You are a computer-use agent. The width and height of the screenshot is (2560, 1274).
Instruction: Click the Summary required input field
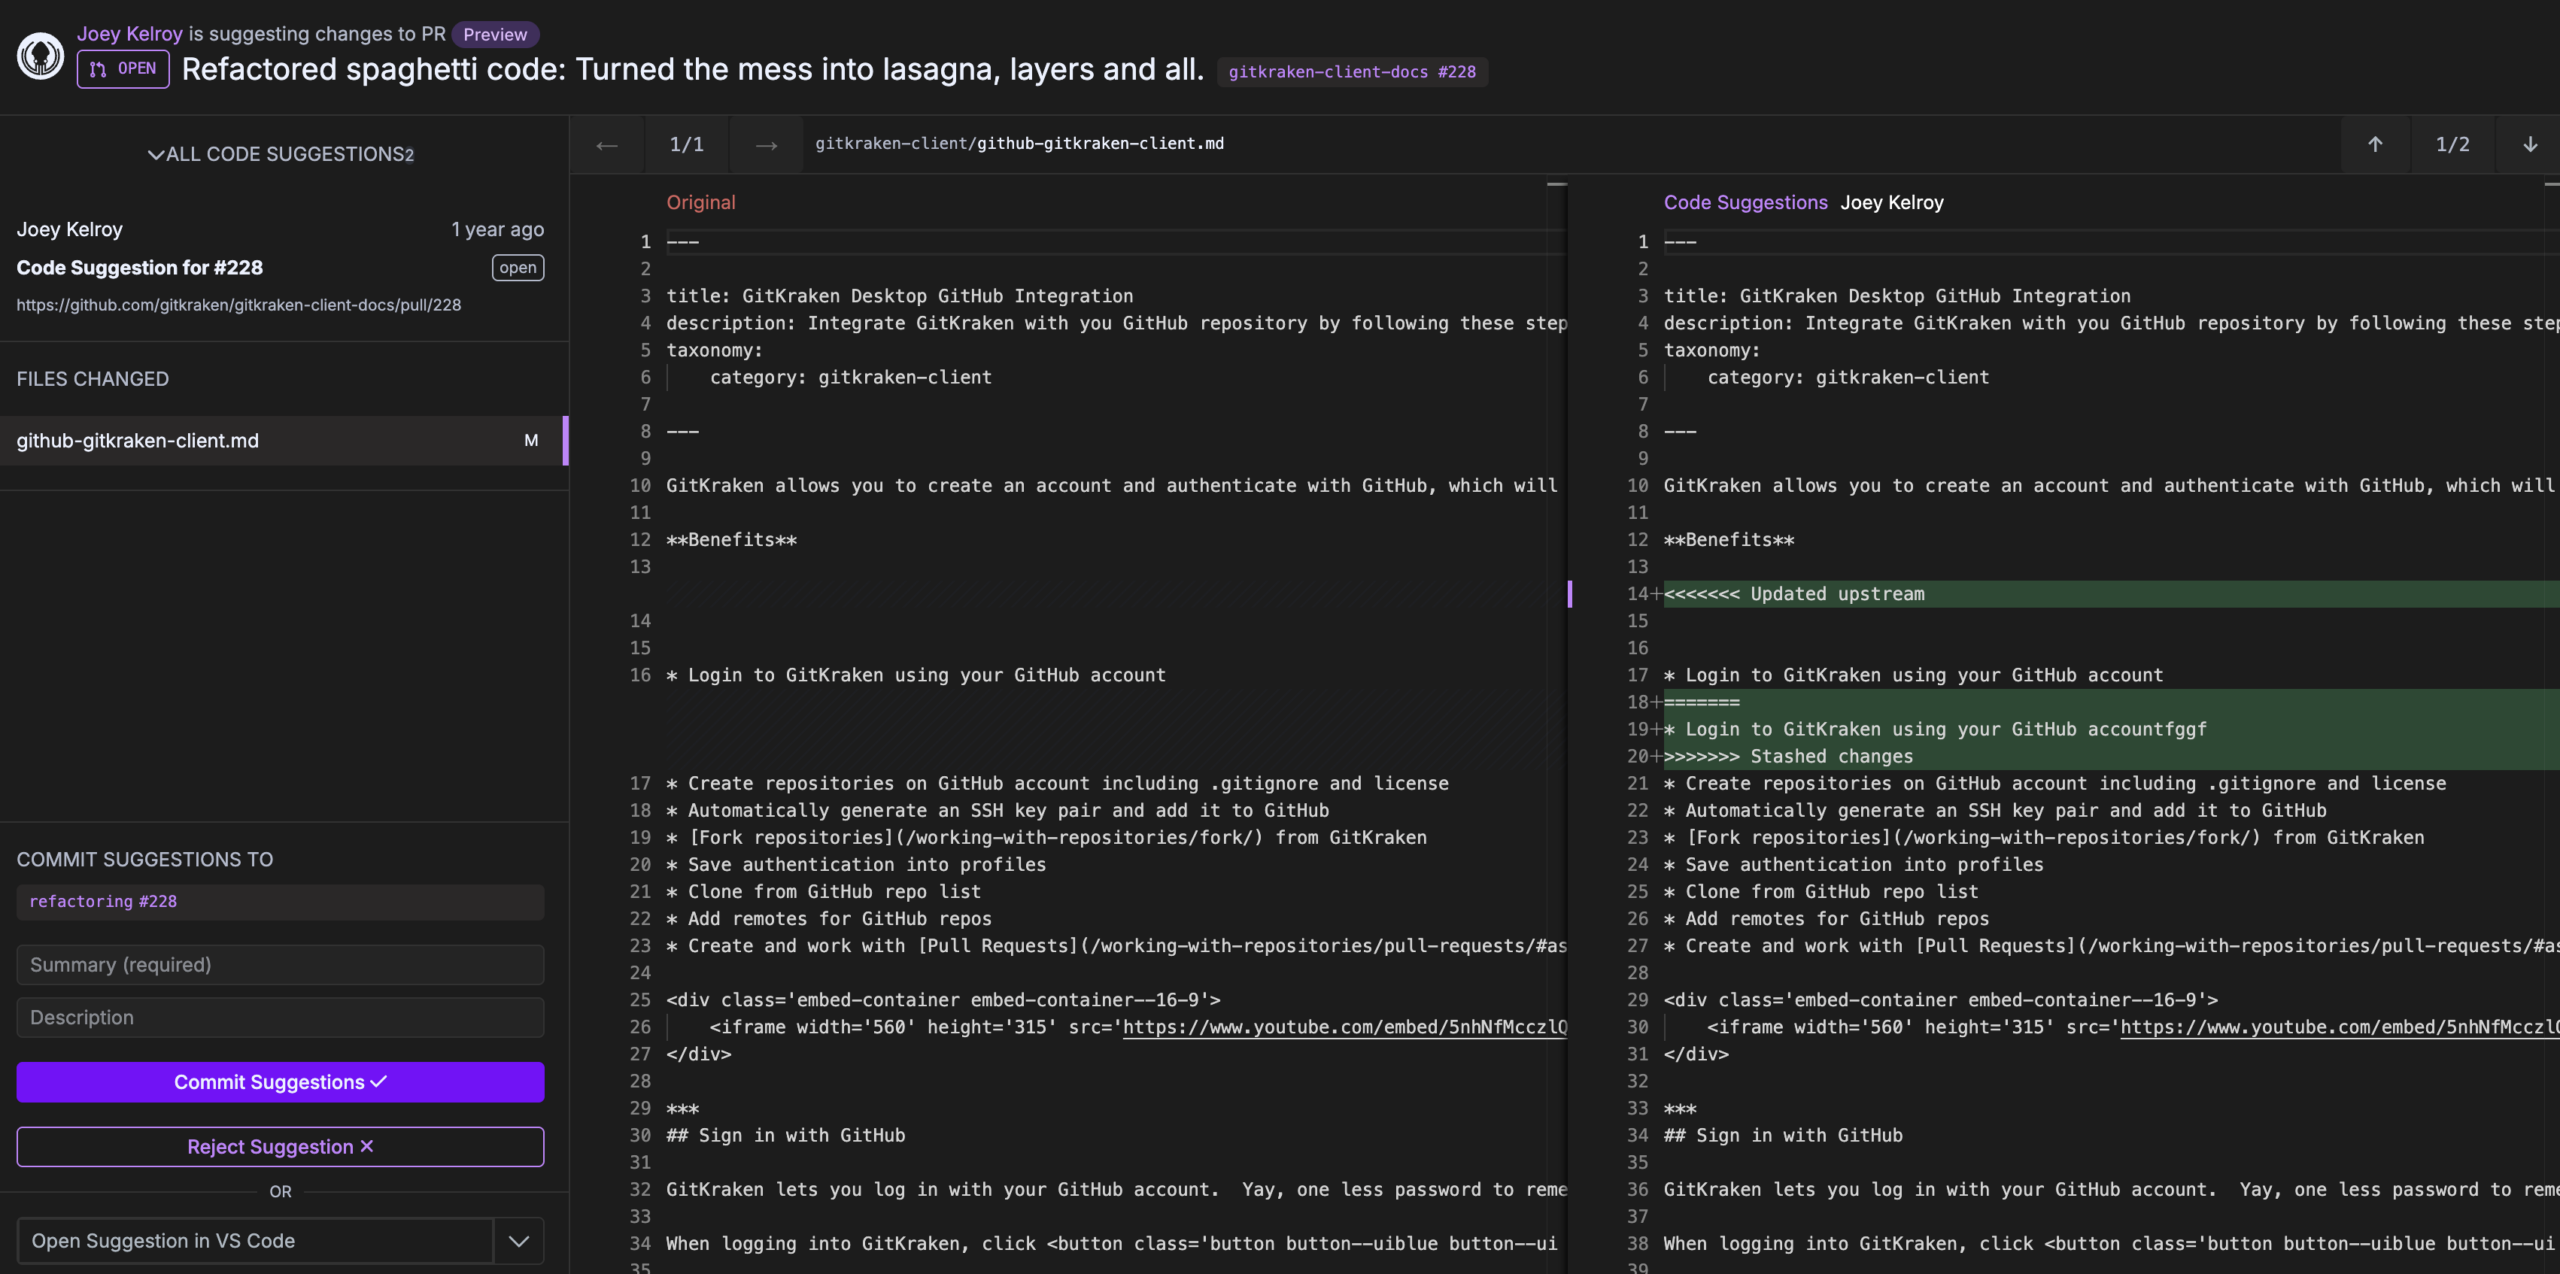click(279, 964)
